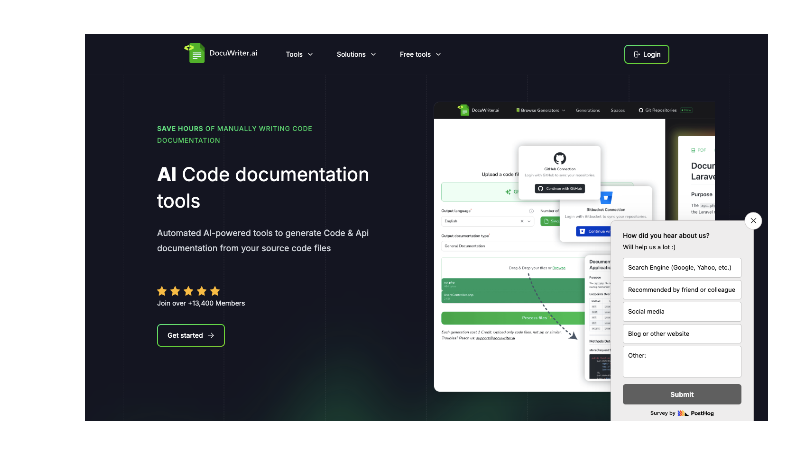Click the DocuWriter.ai brand name text
This screenshot has width=800, height=454.
click(x=233, y=53)
